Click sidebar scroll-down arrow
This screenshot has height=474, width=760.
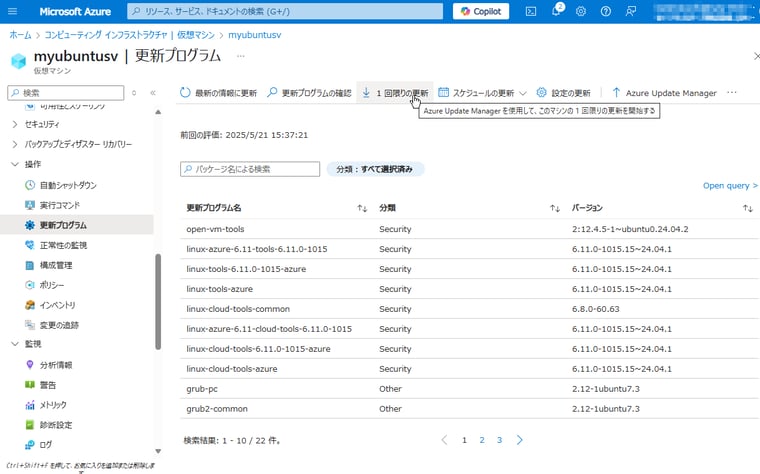coord(158,451)
